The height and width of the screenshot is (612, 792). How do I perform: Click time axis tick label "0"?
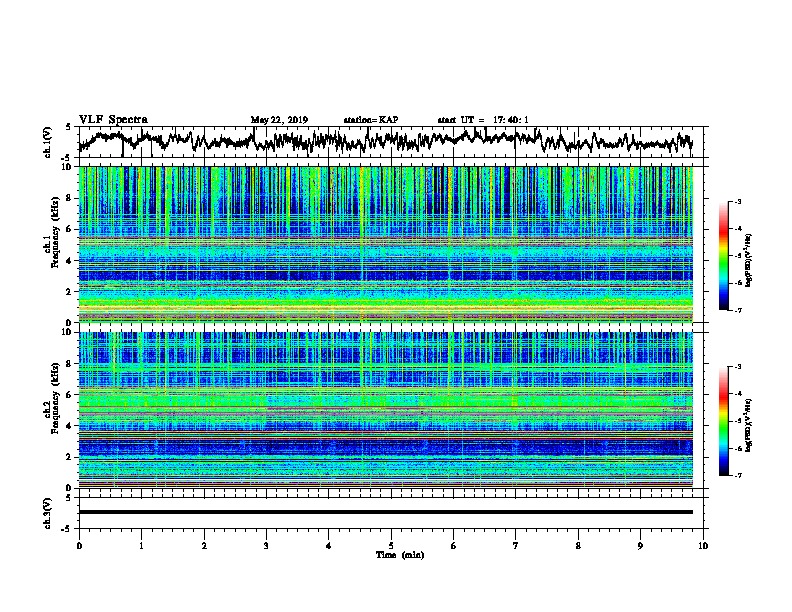click(79, 546)
